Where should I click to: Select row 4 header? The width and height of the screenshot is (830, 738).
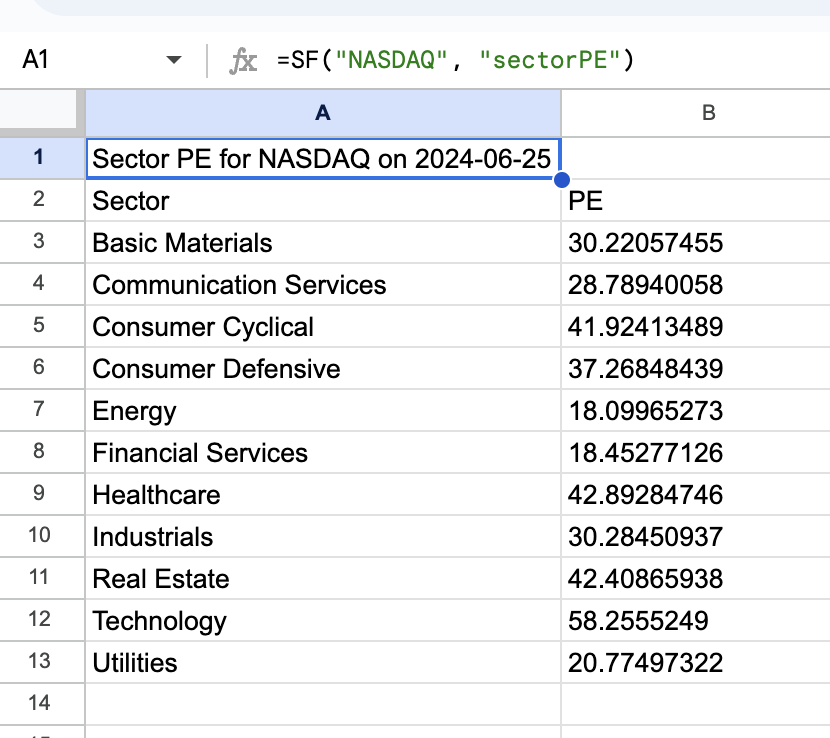[42, 284]
